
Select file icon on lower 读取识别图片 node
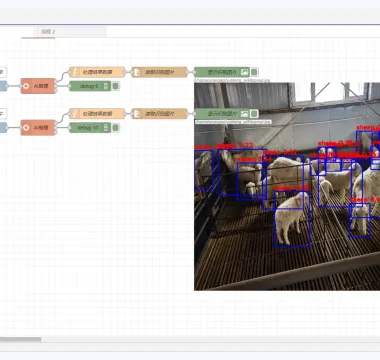(137, 114)
